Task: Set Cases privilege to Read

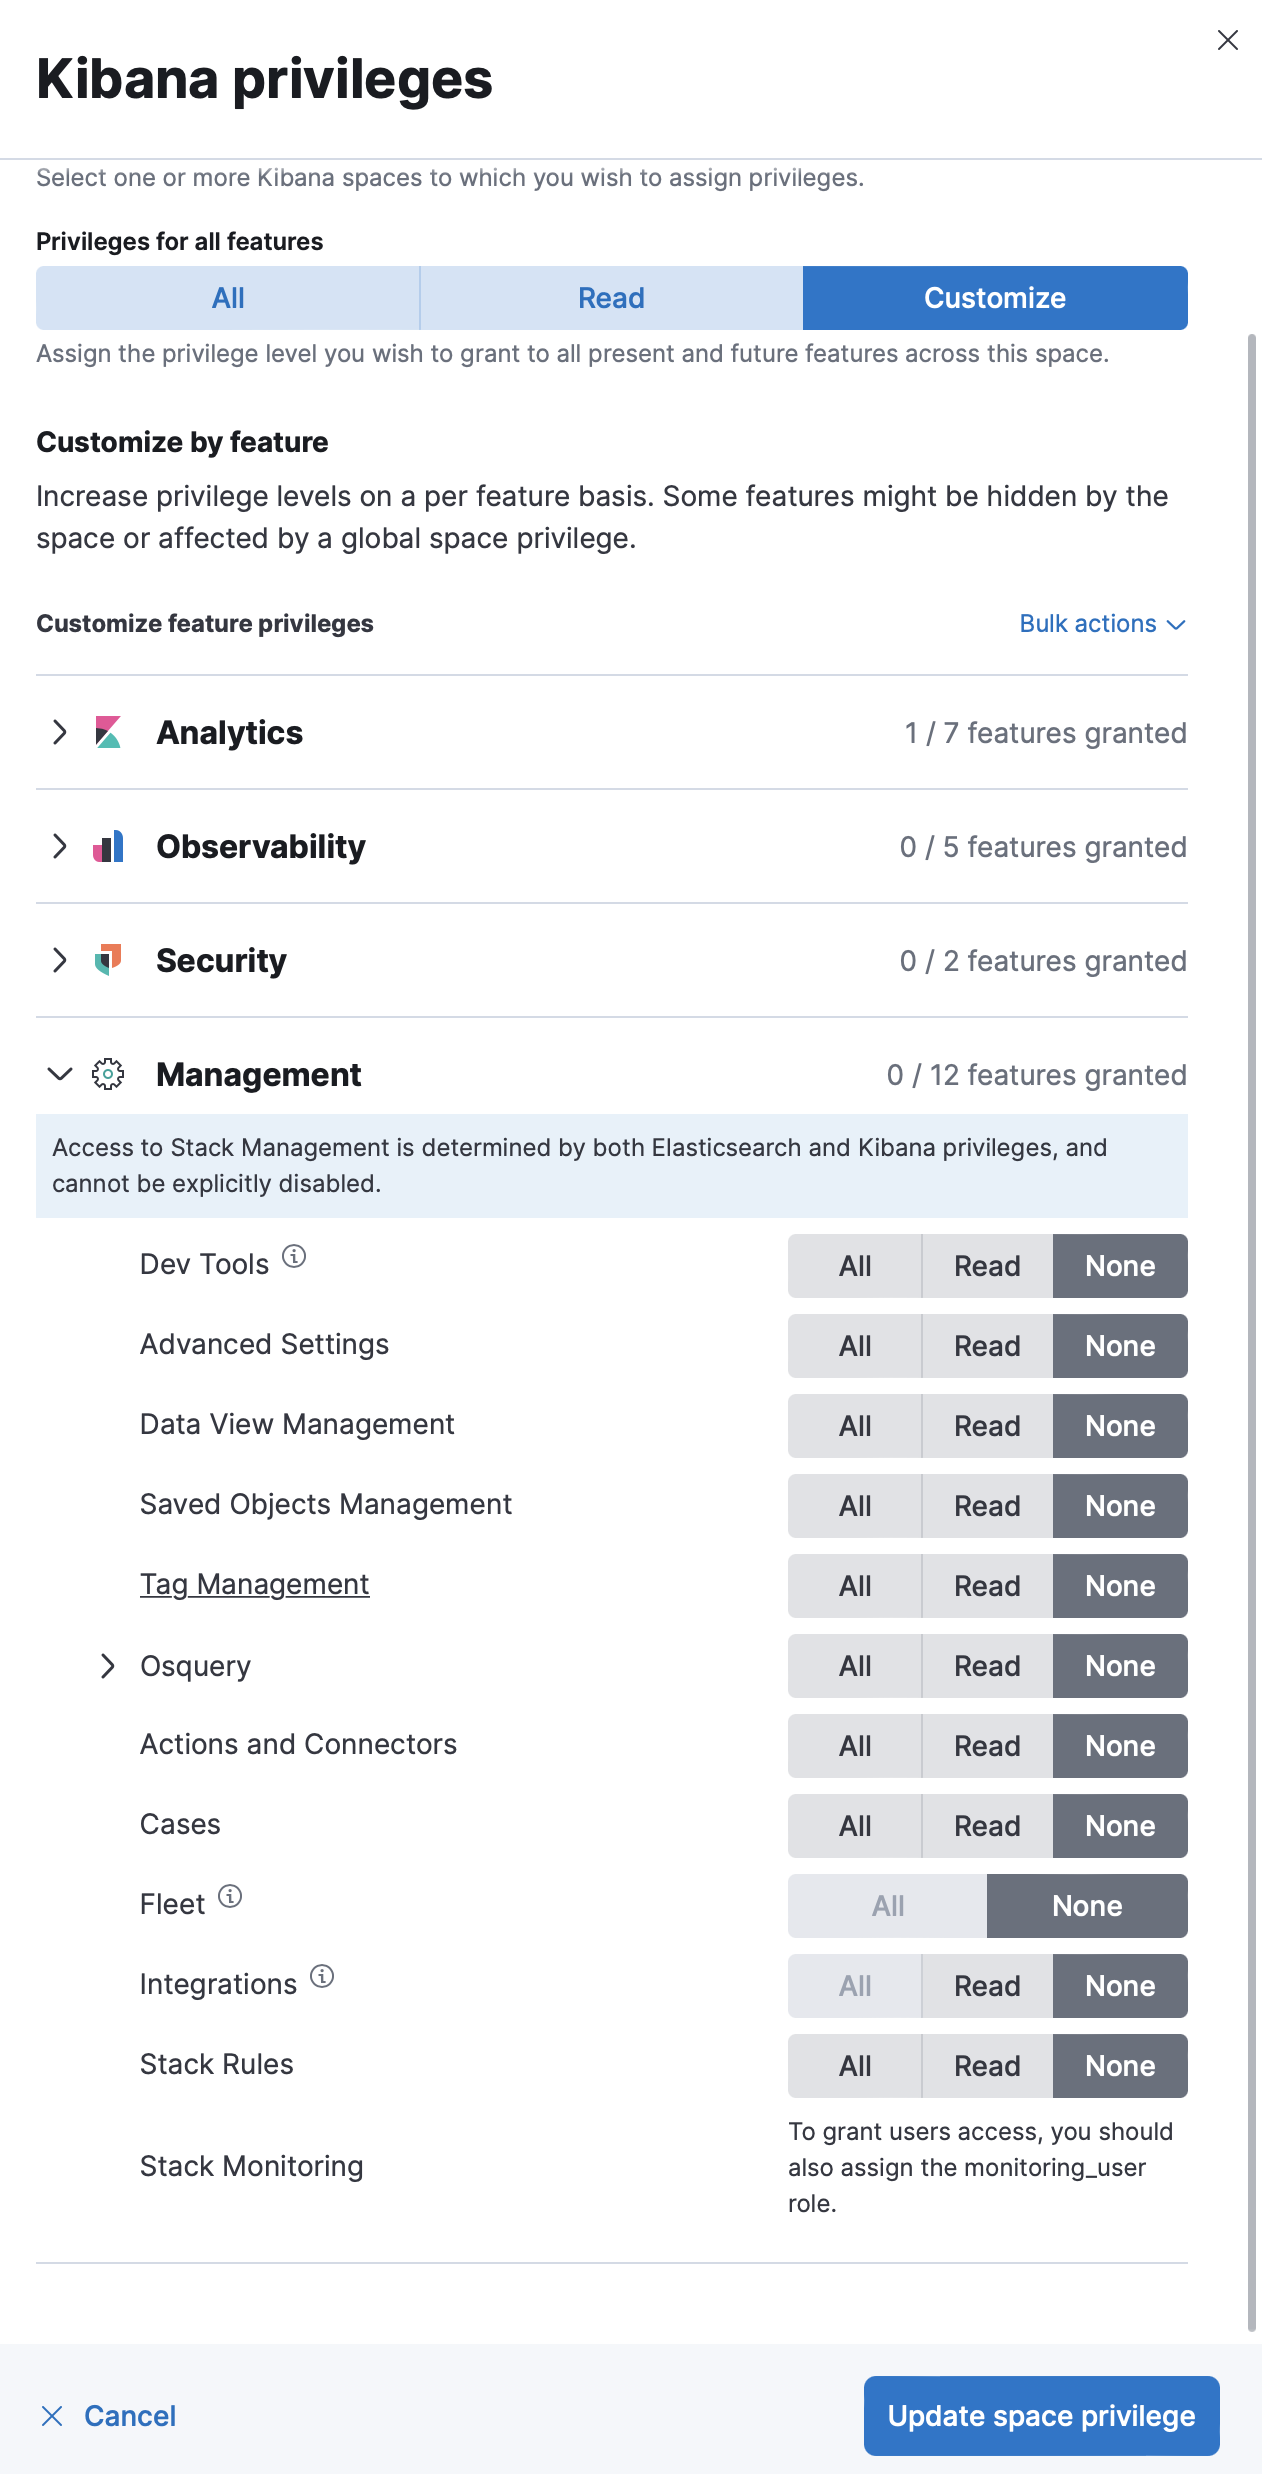Action: pyautogui.click(x=986, y=1825)
